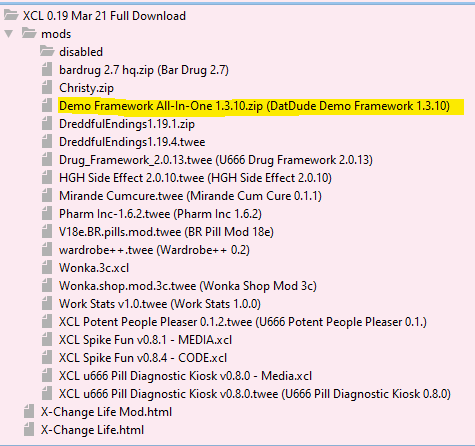Select XCL u666 Pill Diagnostic Kiosk v0.8.0.twee entry
The image size is (475, 446).
point(255,394)
